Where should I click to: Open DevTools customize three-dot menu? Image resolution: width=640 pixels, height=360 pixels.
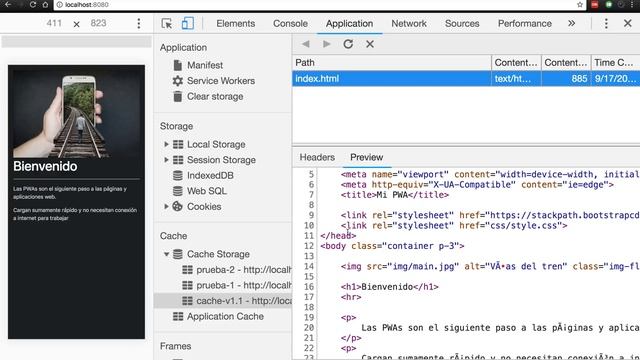coord(606,24)
